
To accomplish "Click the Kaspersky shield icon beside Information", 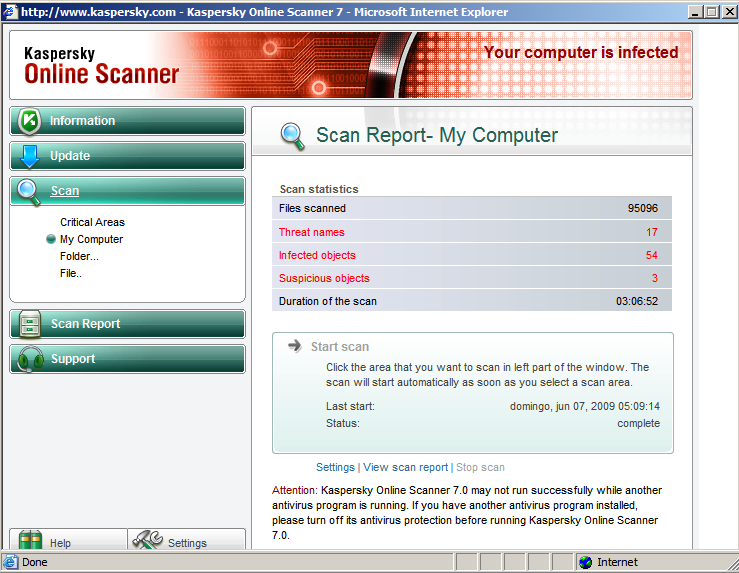I will pos(29,121).
